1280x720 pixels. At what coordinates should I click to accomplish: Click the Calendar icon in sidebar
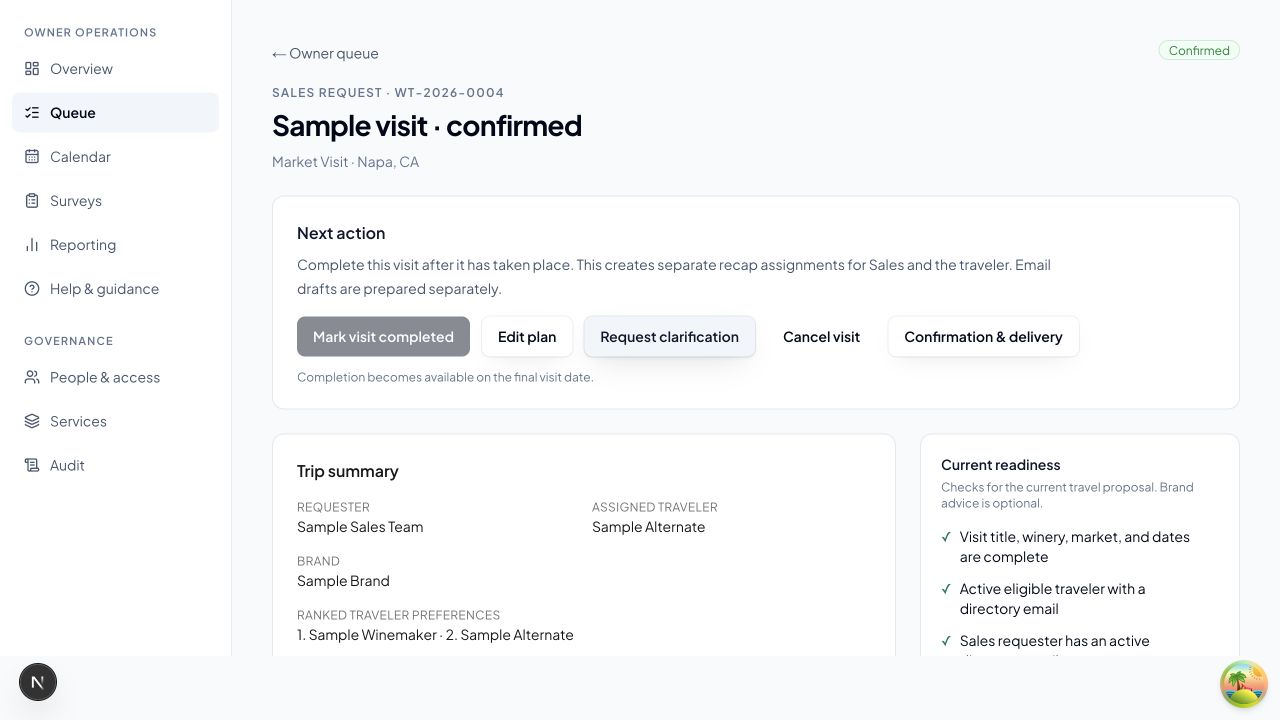pos(32,157)
